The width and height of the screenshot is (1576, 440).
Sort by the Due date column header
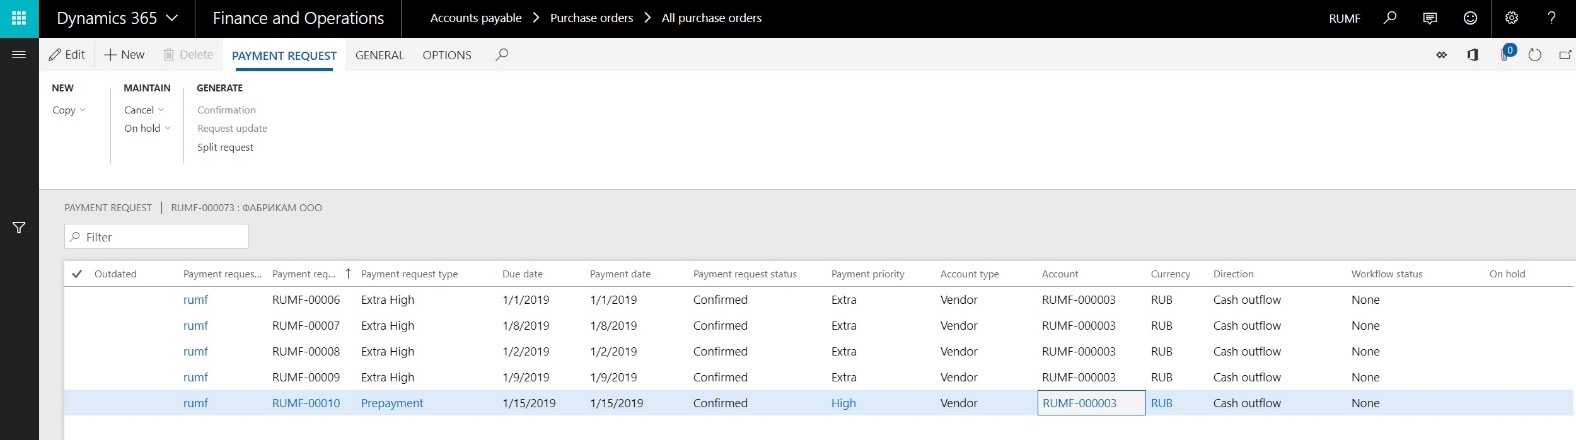tap(522, 274)
